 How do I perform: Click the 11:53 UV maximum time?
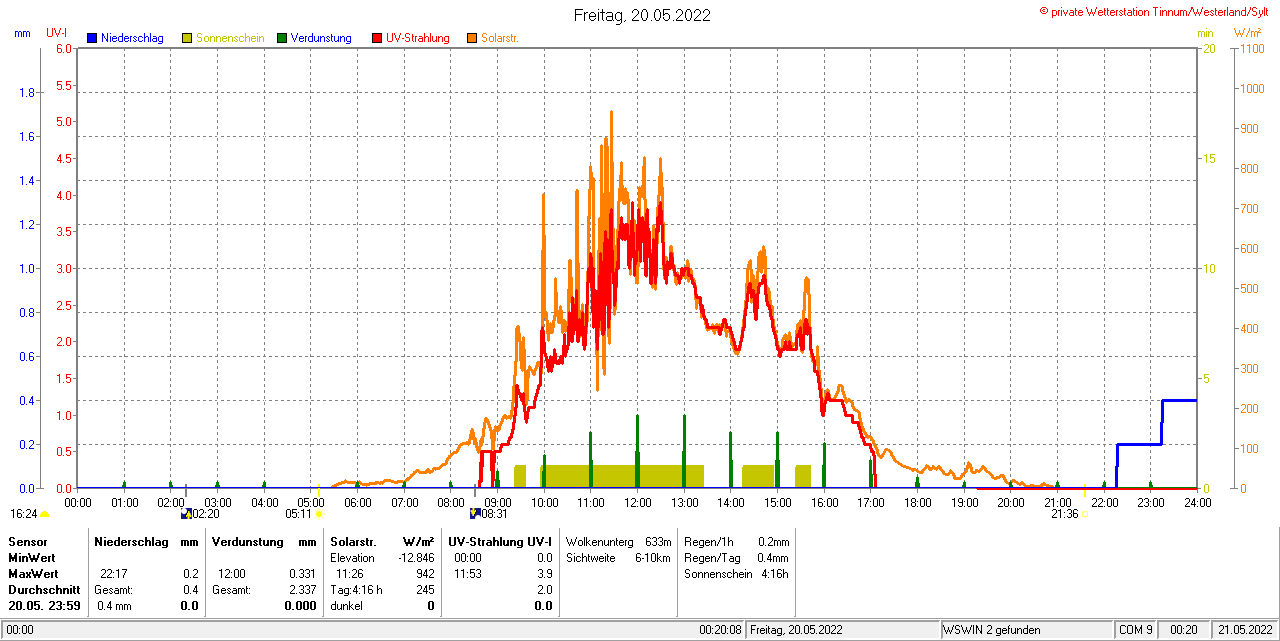tap(468, 574)
